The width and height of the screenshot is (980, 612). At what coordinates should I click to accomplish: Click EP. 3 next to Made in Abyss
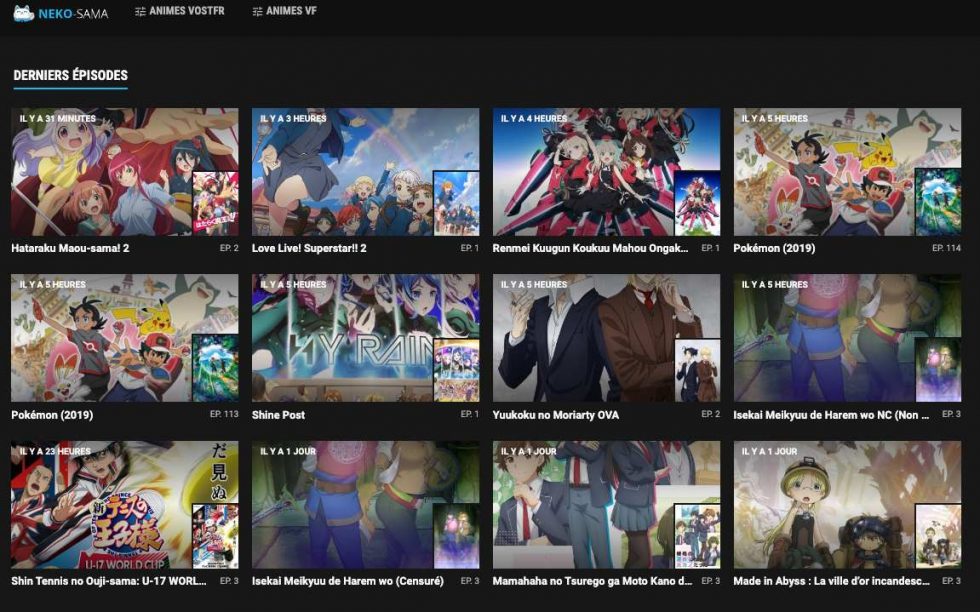pos(951,581)
